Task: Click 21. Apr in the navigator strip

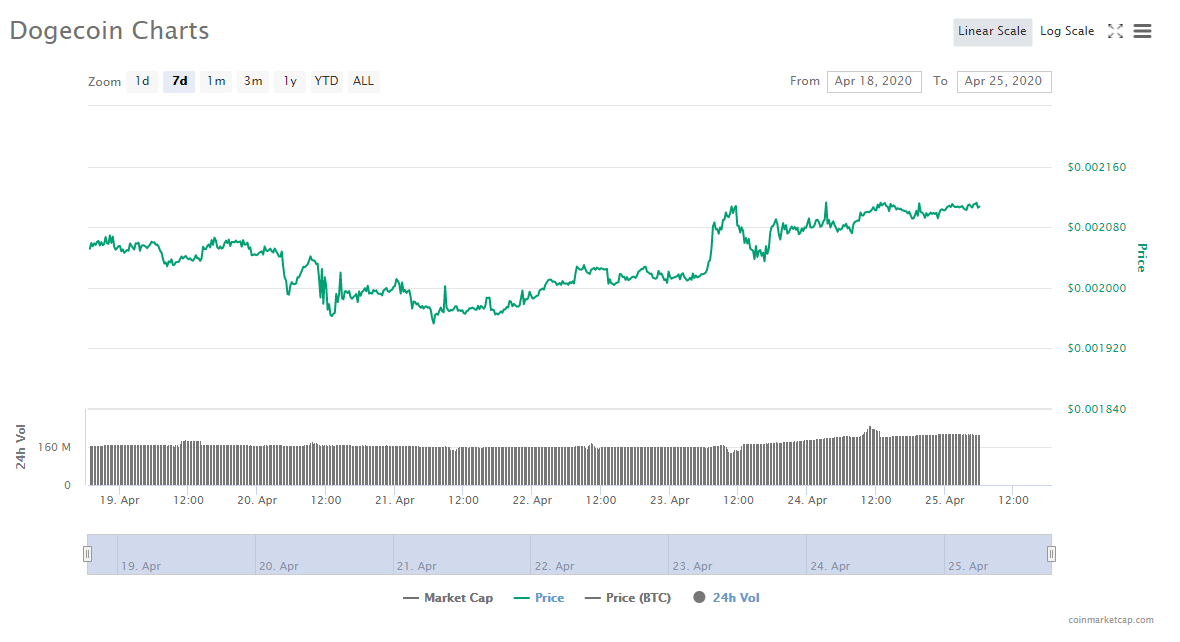Action: tap(416, 566)
